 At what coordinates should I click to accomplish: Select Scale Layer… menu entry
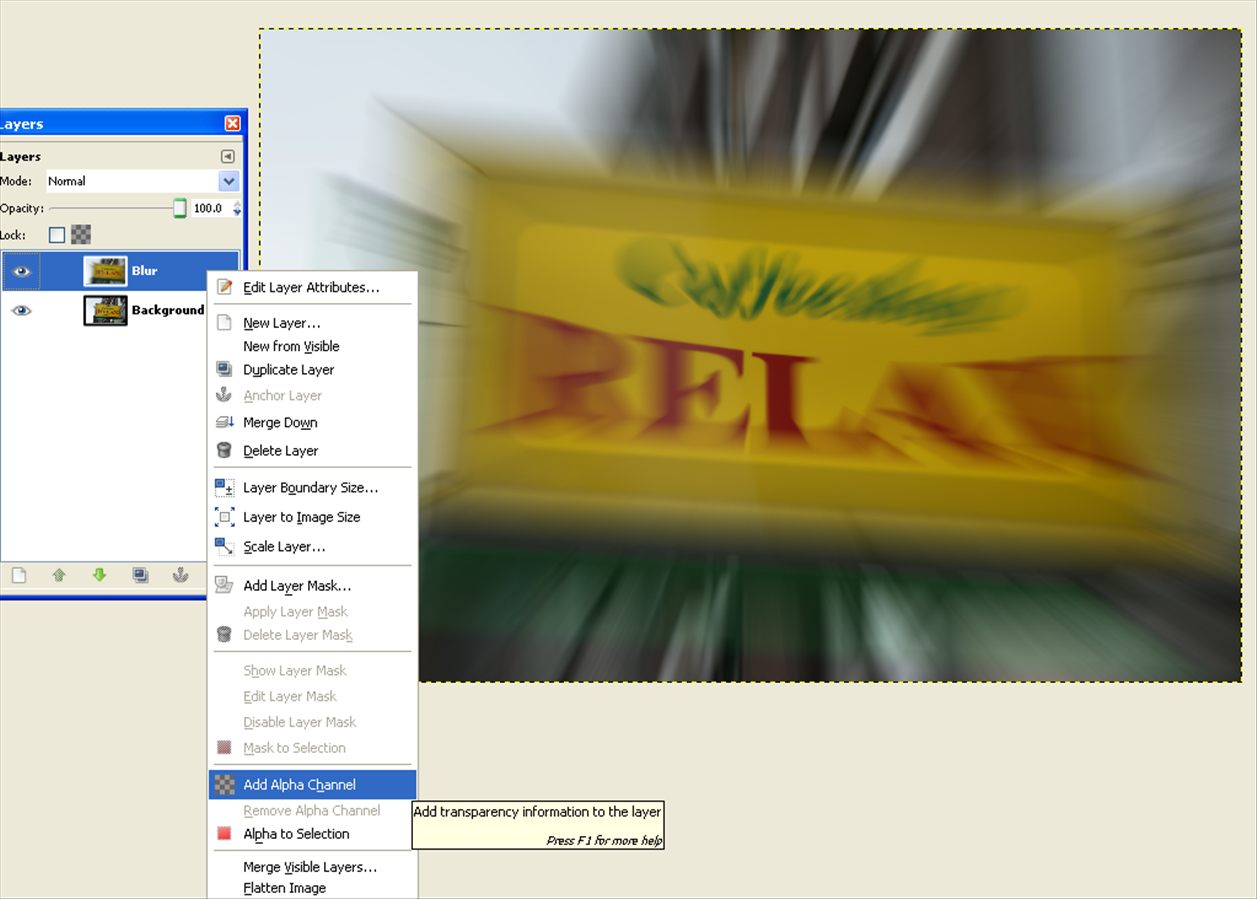tap(284, 547)
